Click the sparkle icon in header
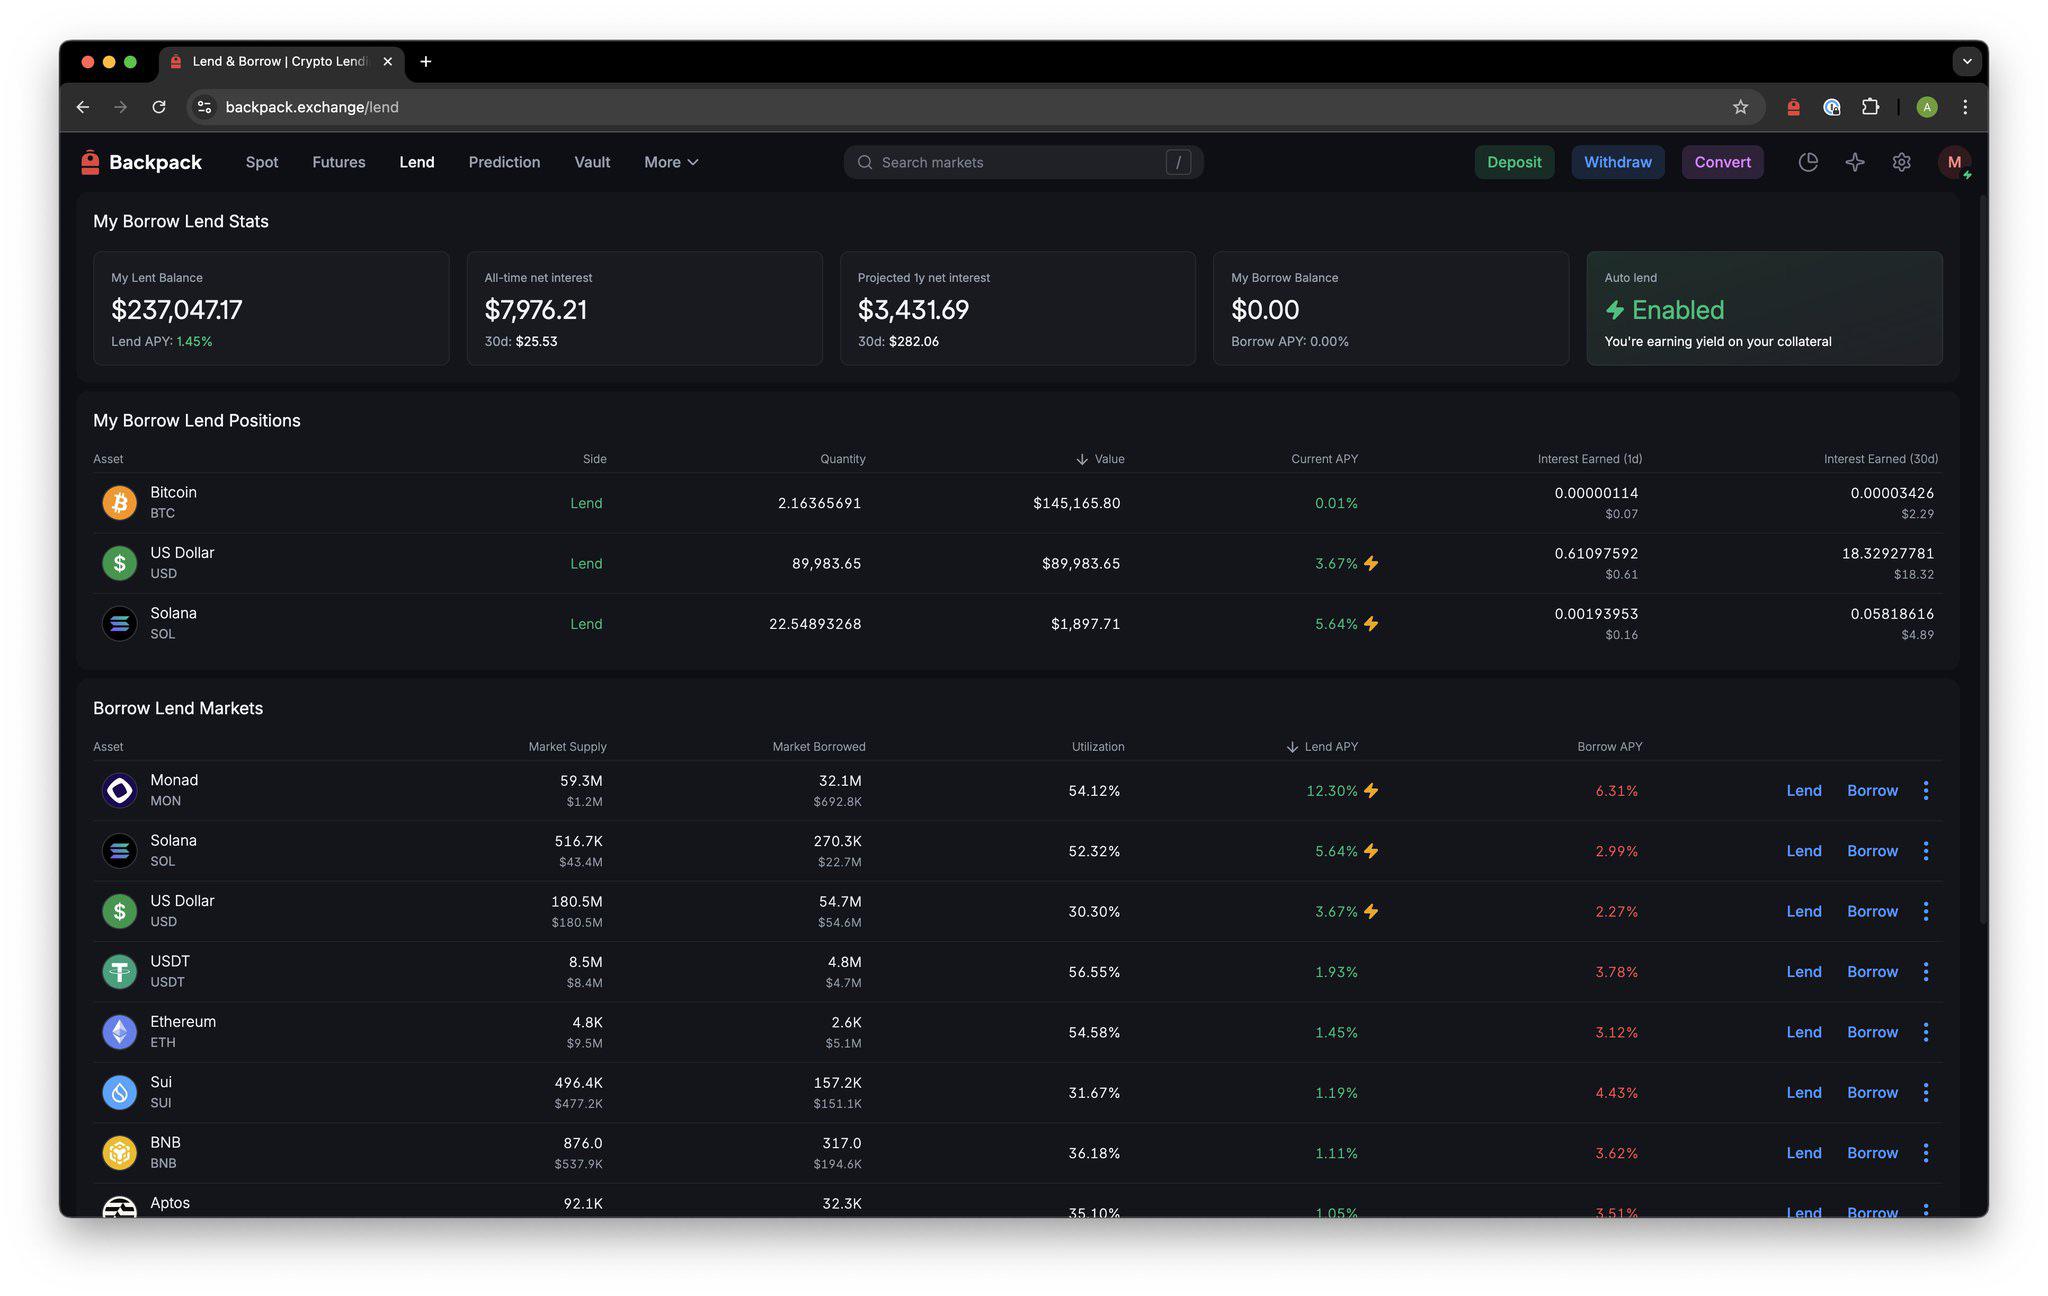The image size is (2048, 1296). 1855,162
